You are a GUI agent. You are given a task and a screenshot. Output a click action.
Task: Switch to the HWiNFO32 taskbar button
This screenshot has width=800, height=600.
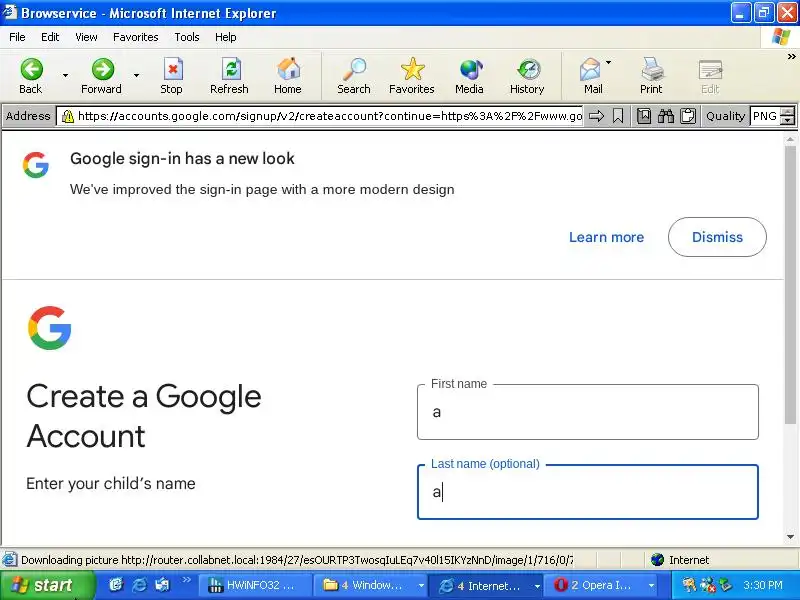click(253, 585)
